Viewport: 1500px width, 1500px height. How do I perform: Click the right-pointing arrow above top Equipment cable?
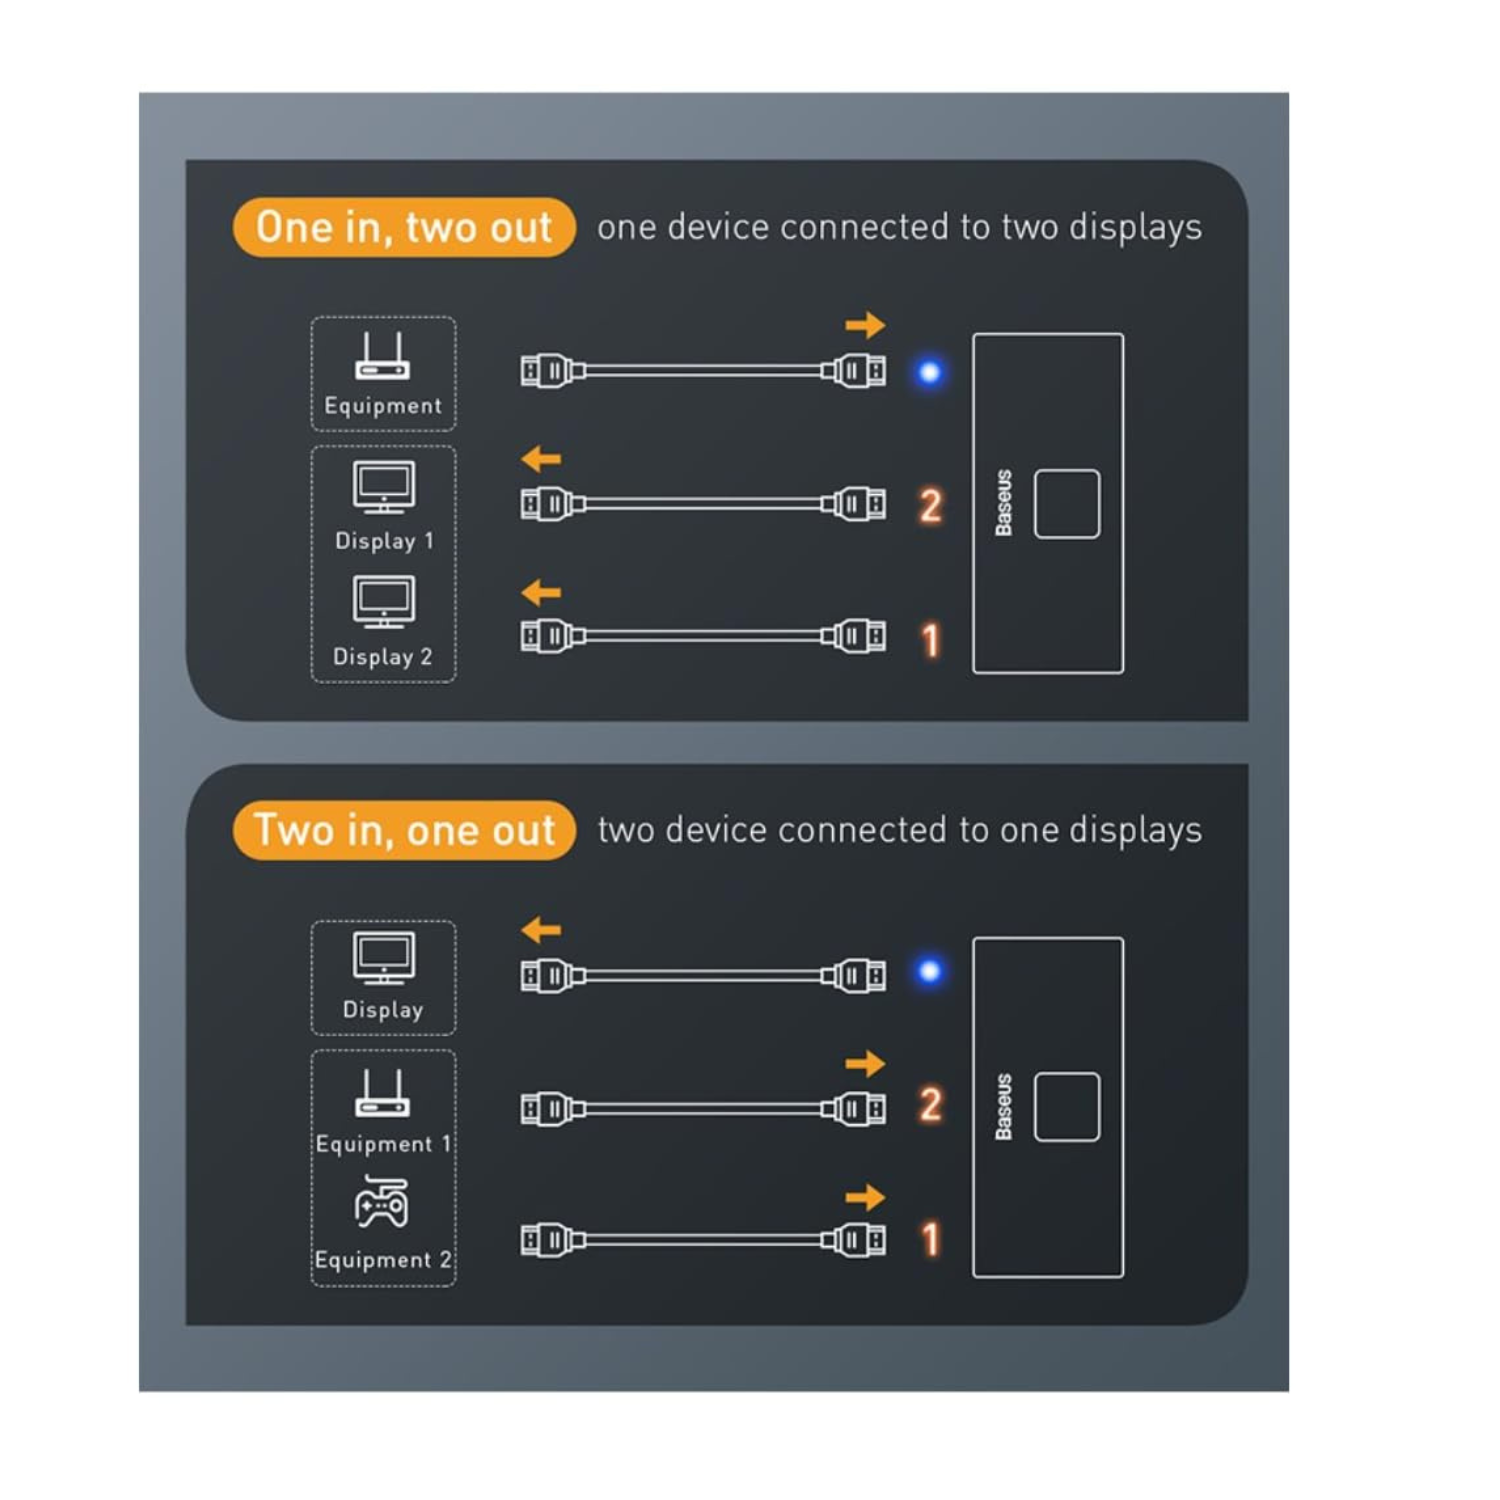(x=865, y=325)
